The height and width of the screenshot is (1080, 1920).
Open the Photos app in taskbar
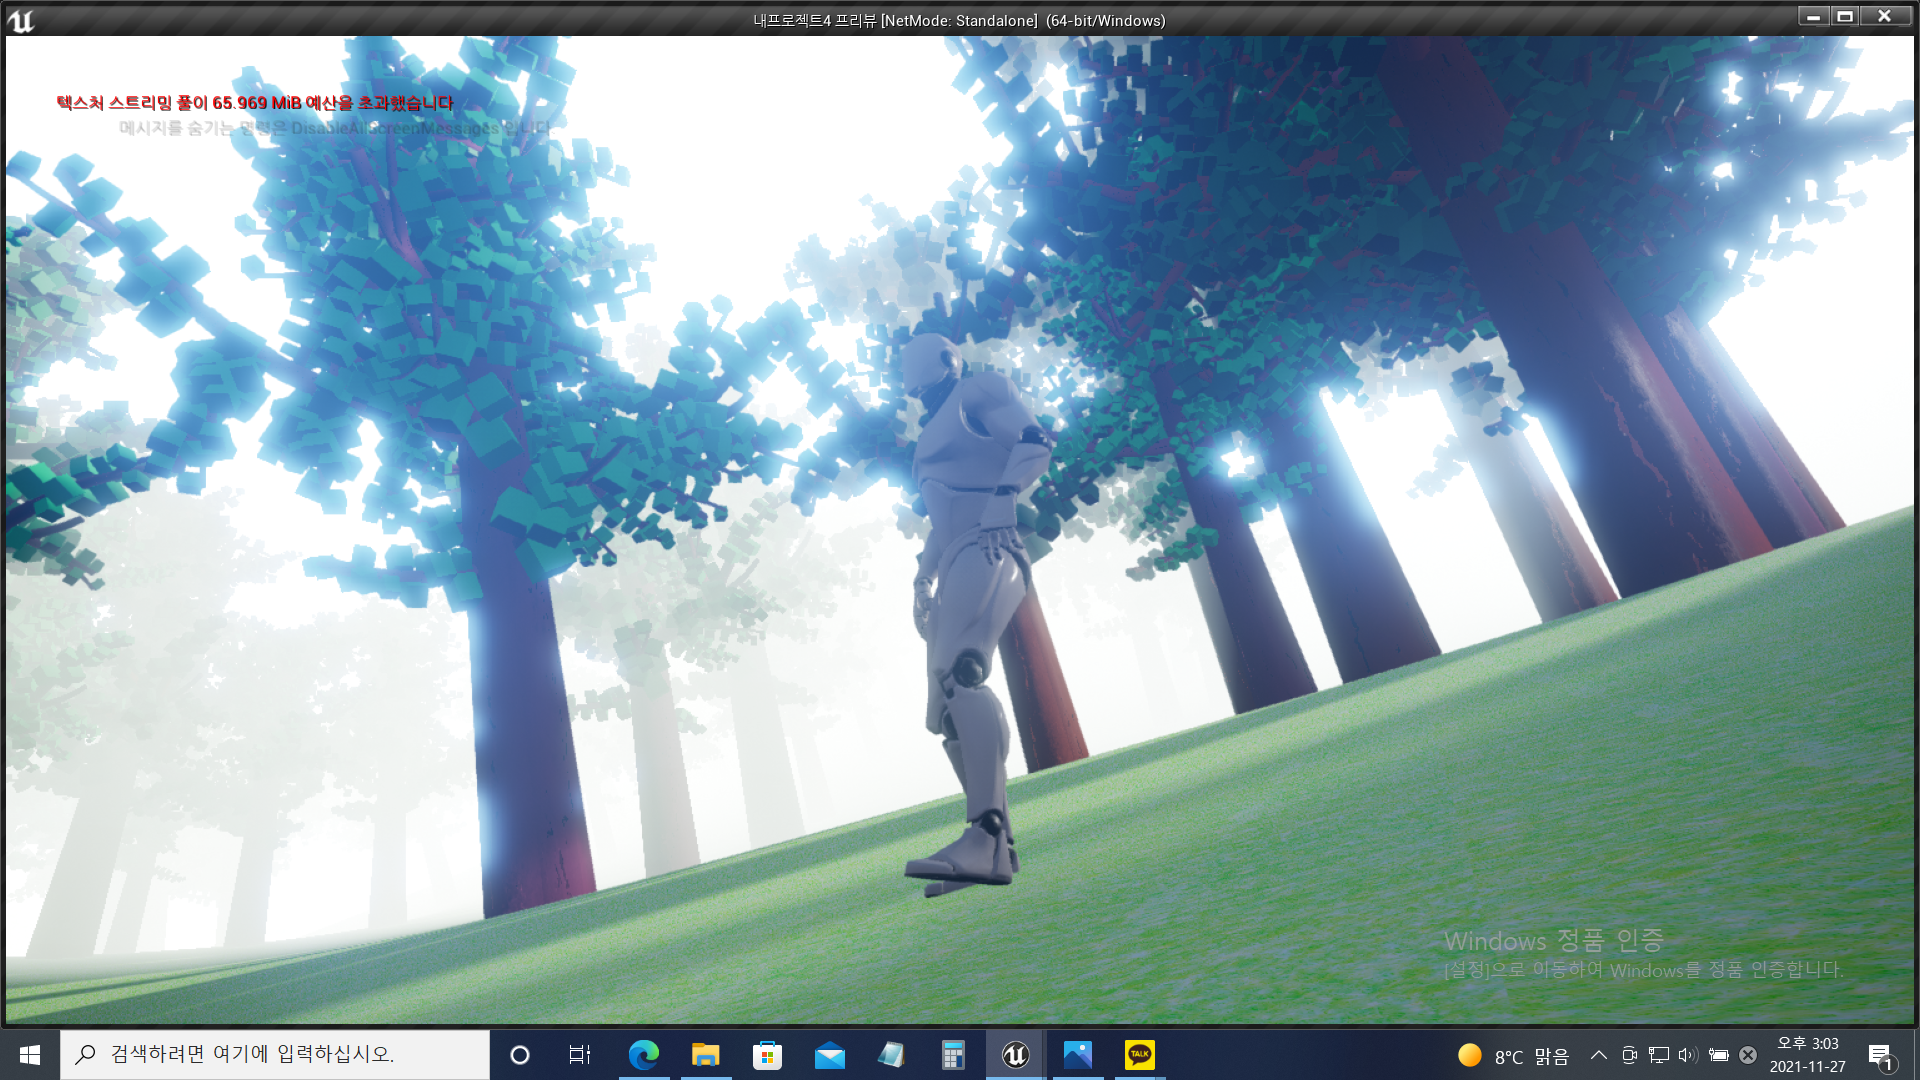[1077, 1055]
